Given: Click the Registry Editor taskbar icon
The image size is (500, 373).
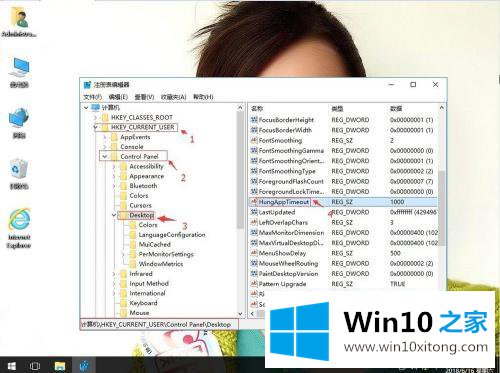Looking at the screenshot, I should [84, 366].
